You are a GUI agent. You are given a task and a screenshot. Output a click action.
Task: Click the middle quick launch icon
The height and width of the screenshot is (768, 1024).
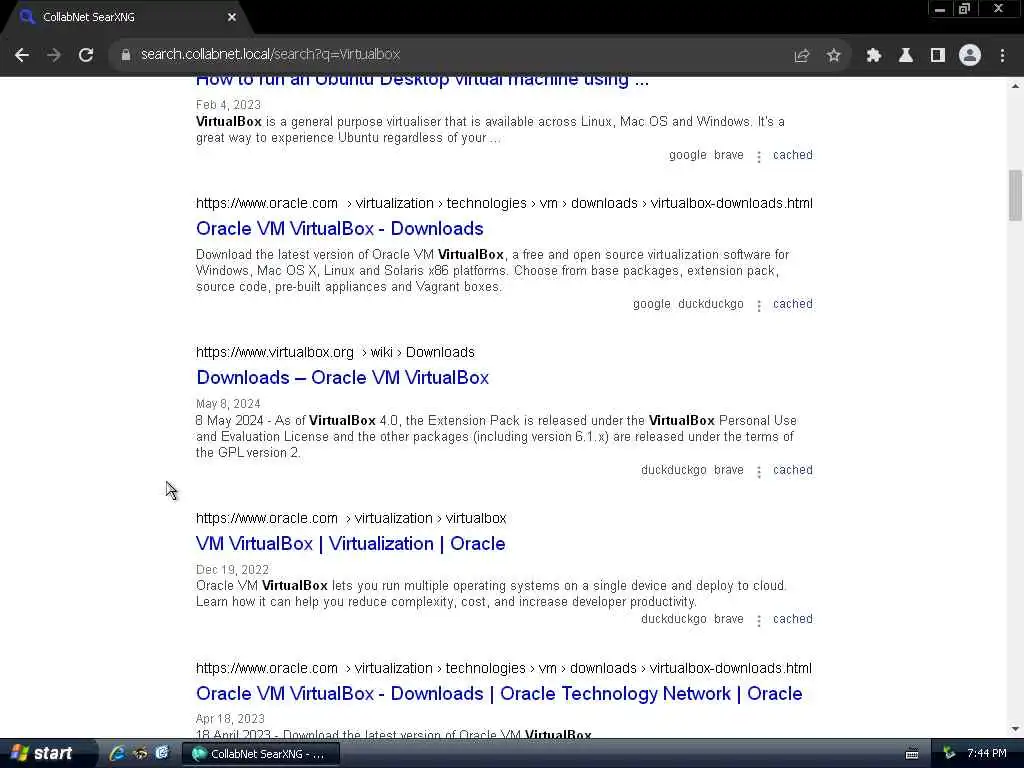tap(140, 753)
